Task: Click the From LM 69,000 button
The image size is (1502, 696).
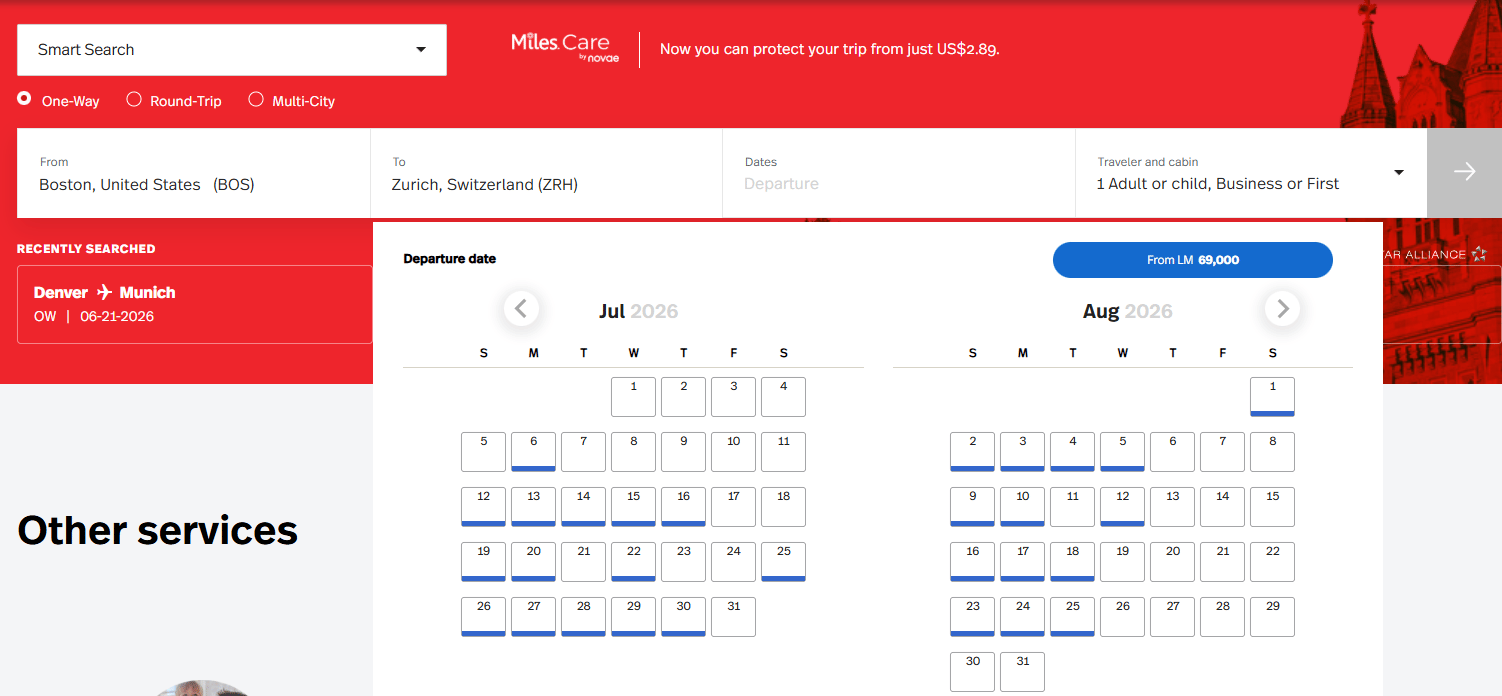Action: click(x=1193, y=260)
